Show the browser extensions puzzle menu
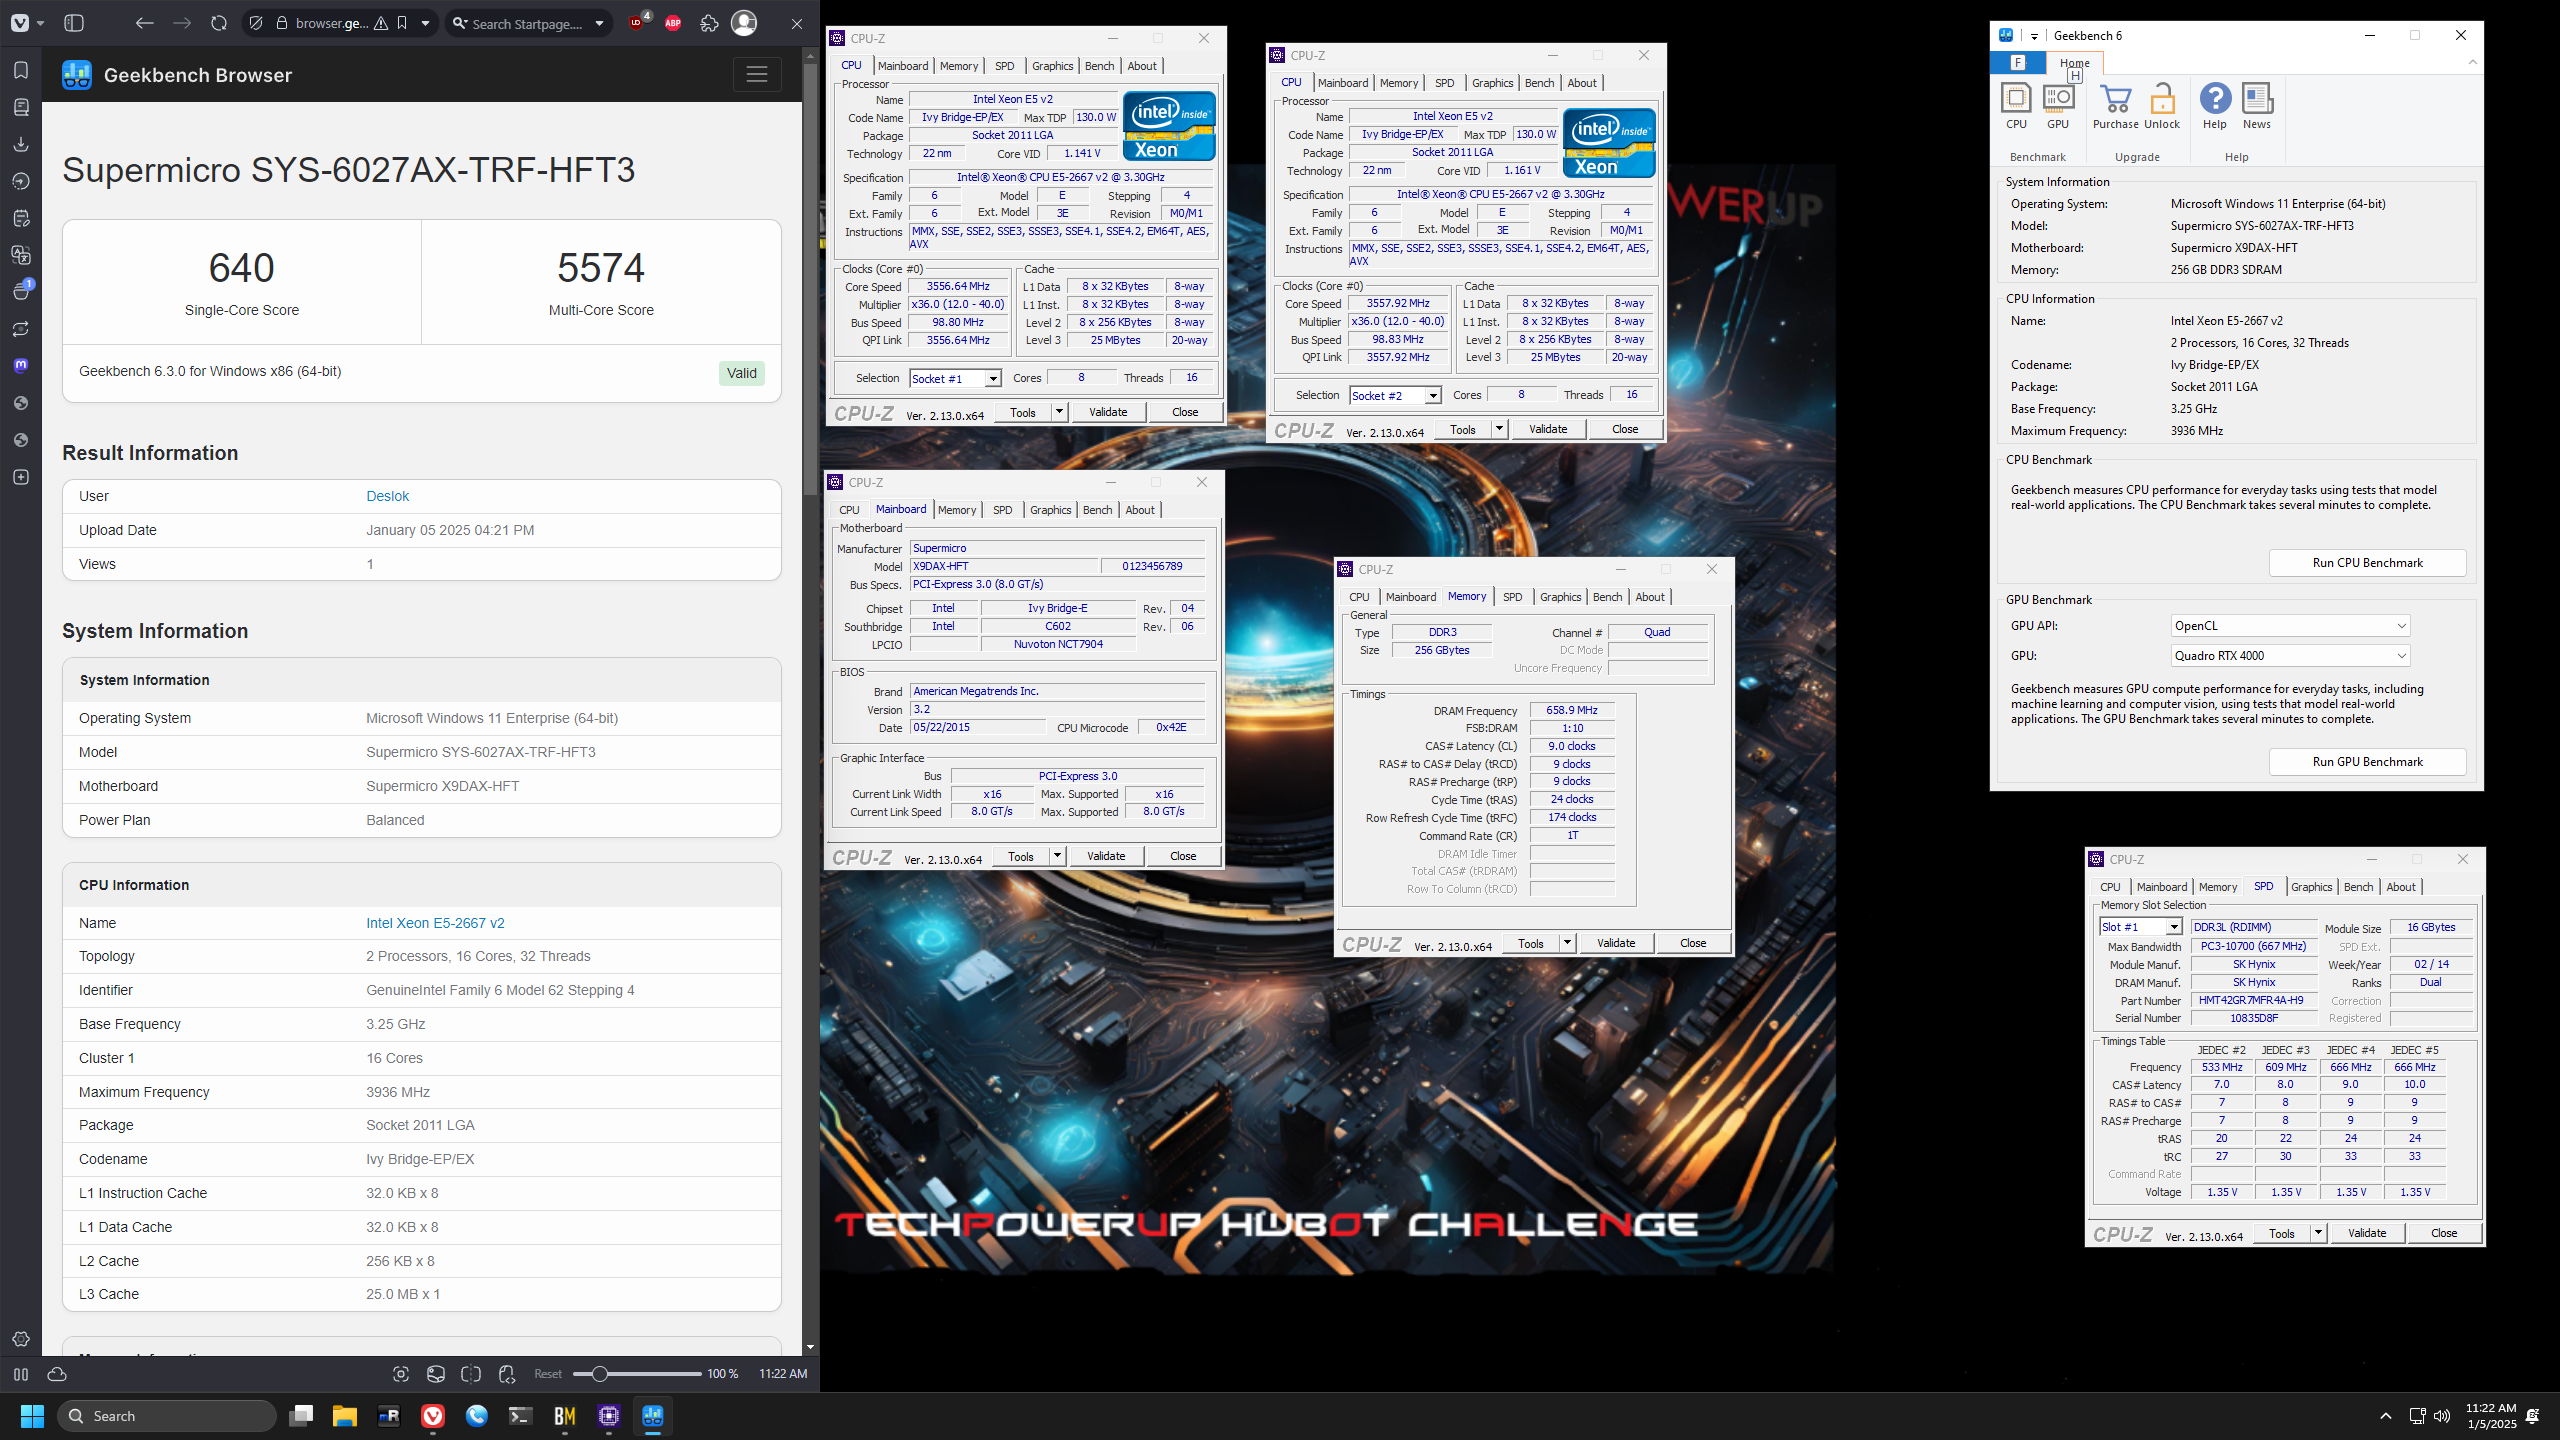Viewport: 2560px width, 1440px height. coord(709,23)
